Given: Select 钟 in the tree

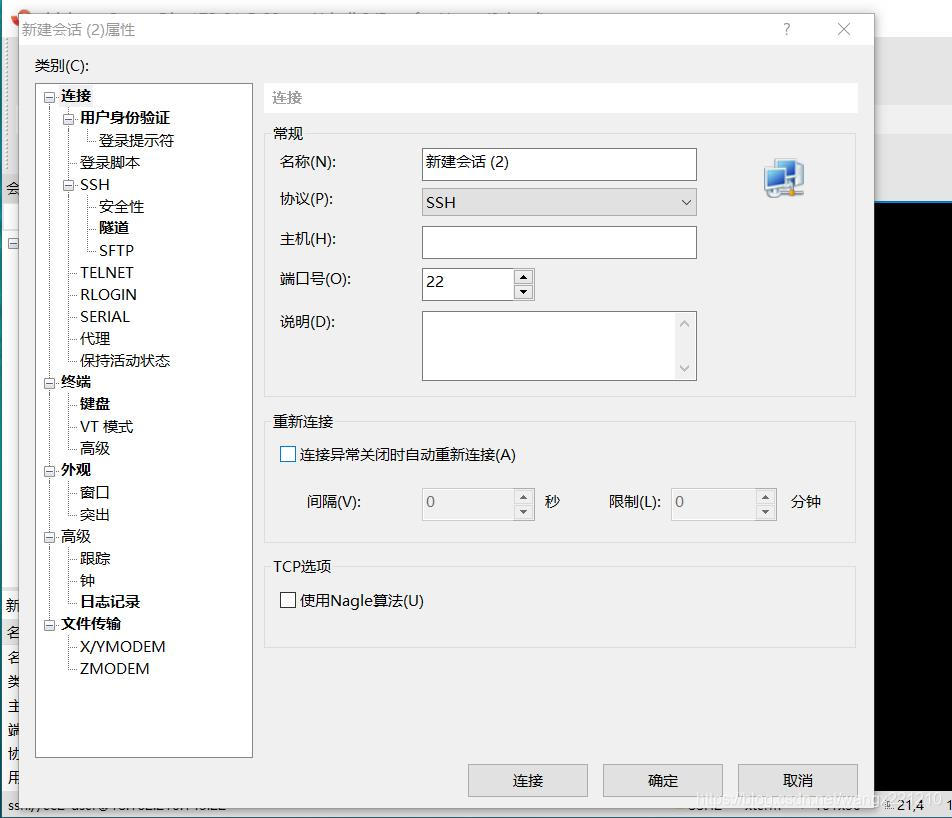Looking at the screenshot, I should (x=87, y=580).
